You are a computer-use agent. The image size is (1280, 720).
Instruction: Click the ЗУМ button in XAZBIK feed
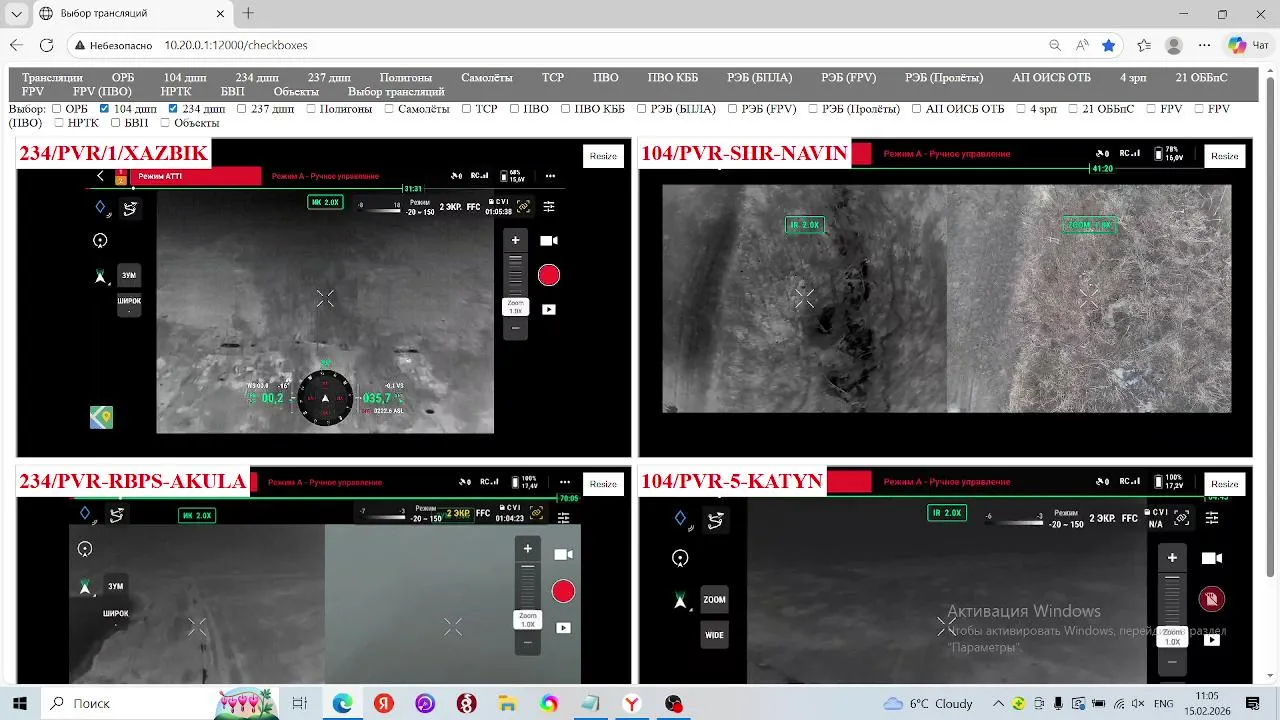click(129, 275)
